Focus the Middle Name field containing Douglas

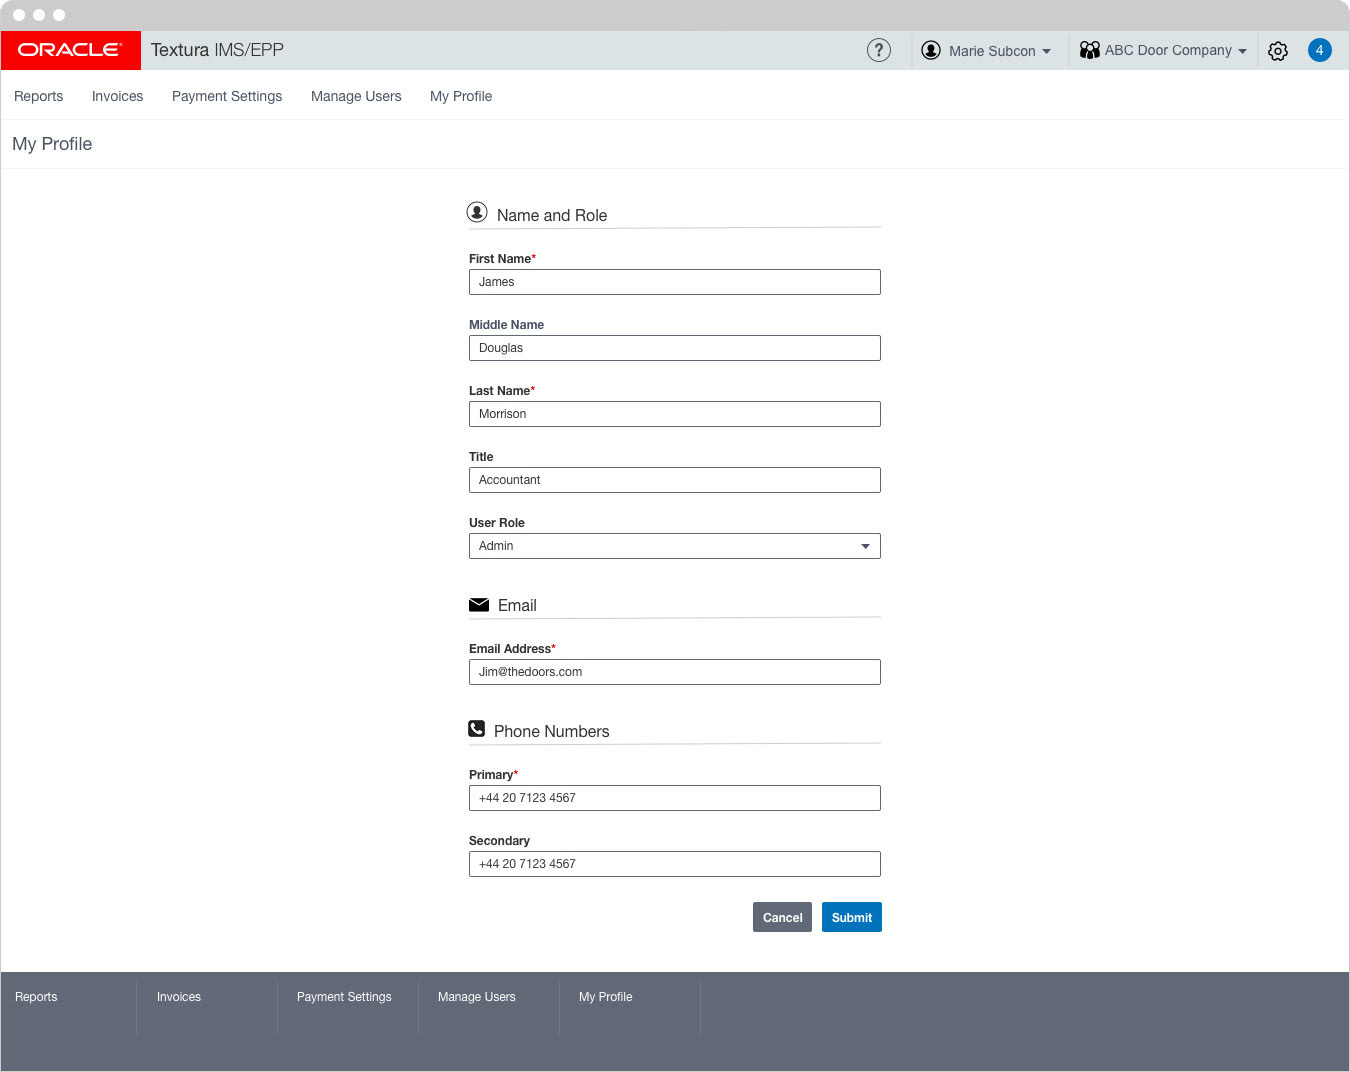[x=674, y=348]
